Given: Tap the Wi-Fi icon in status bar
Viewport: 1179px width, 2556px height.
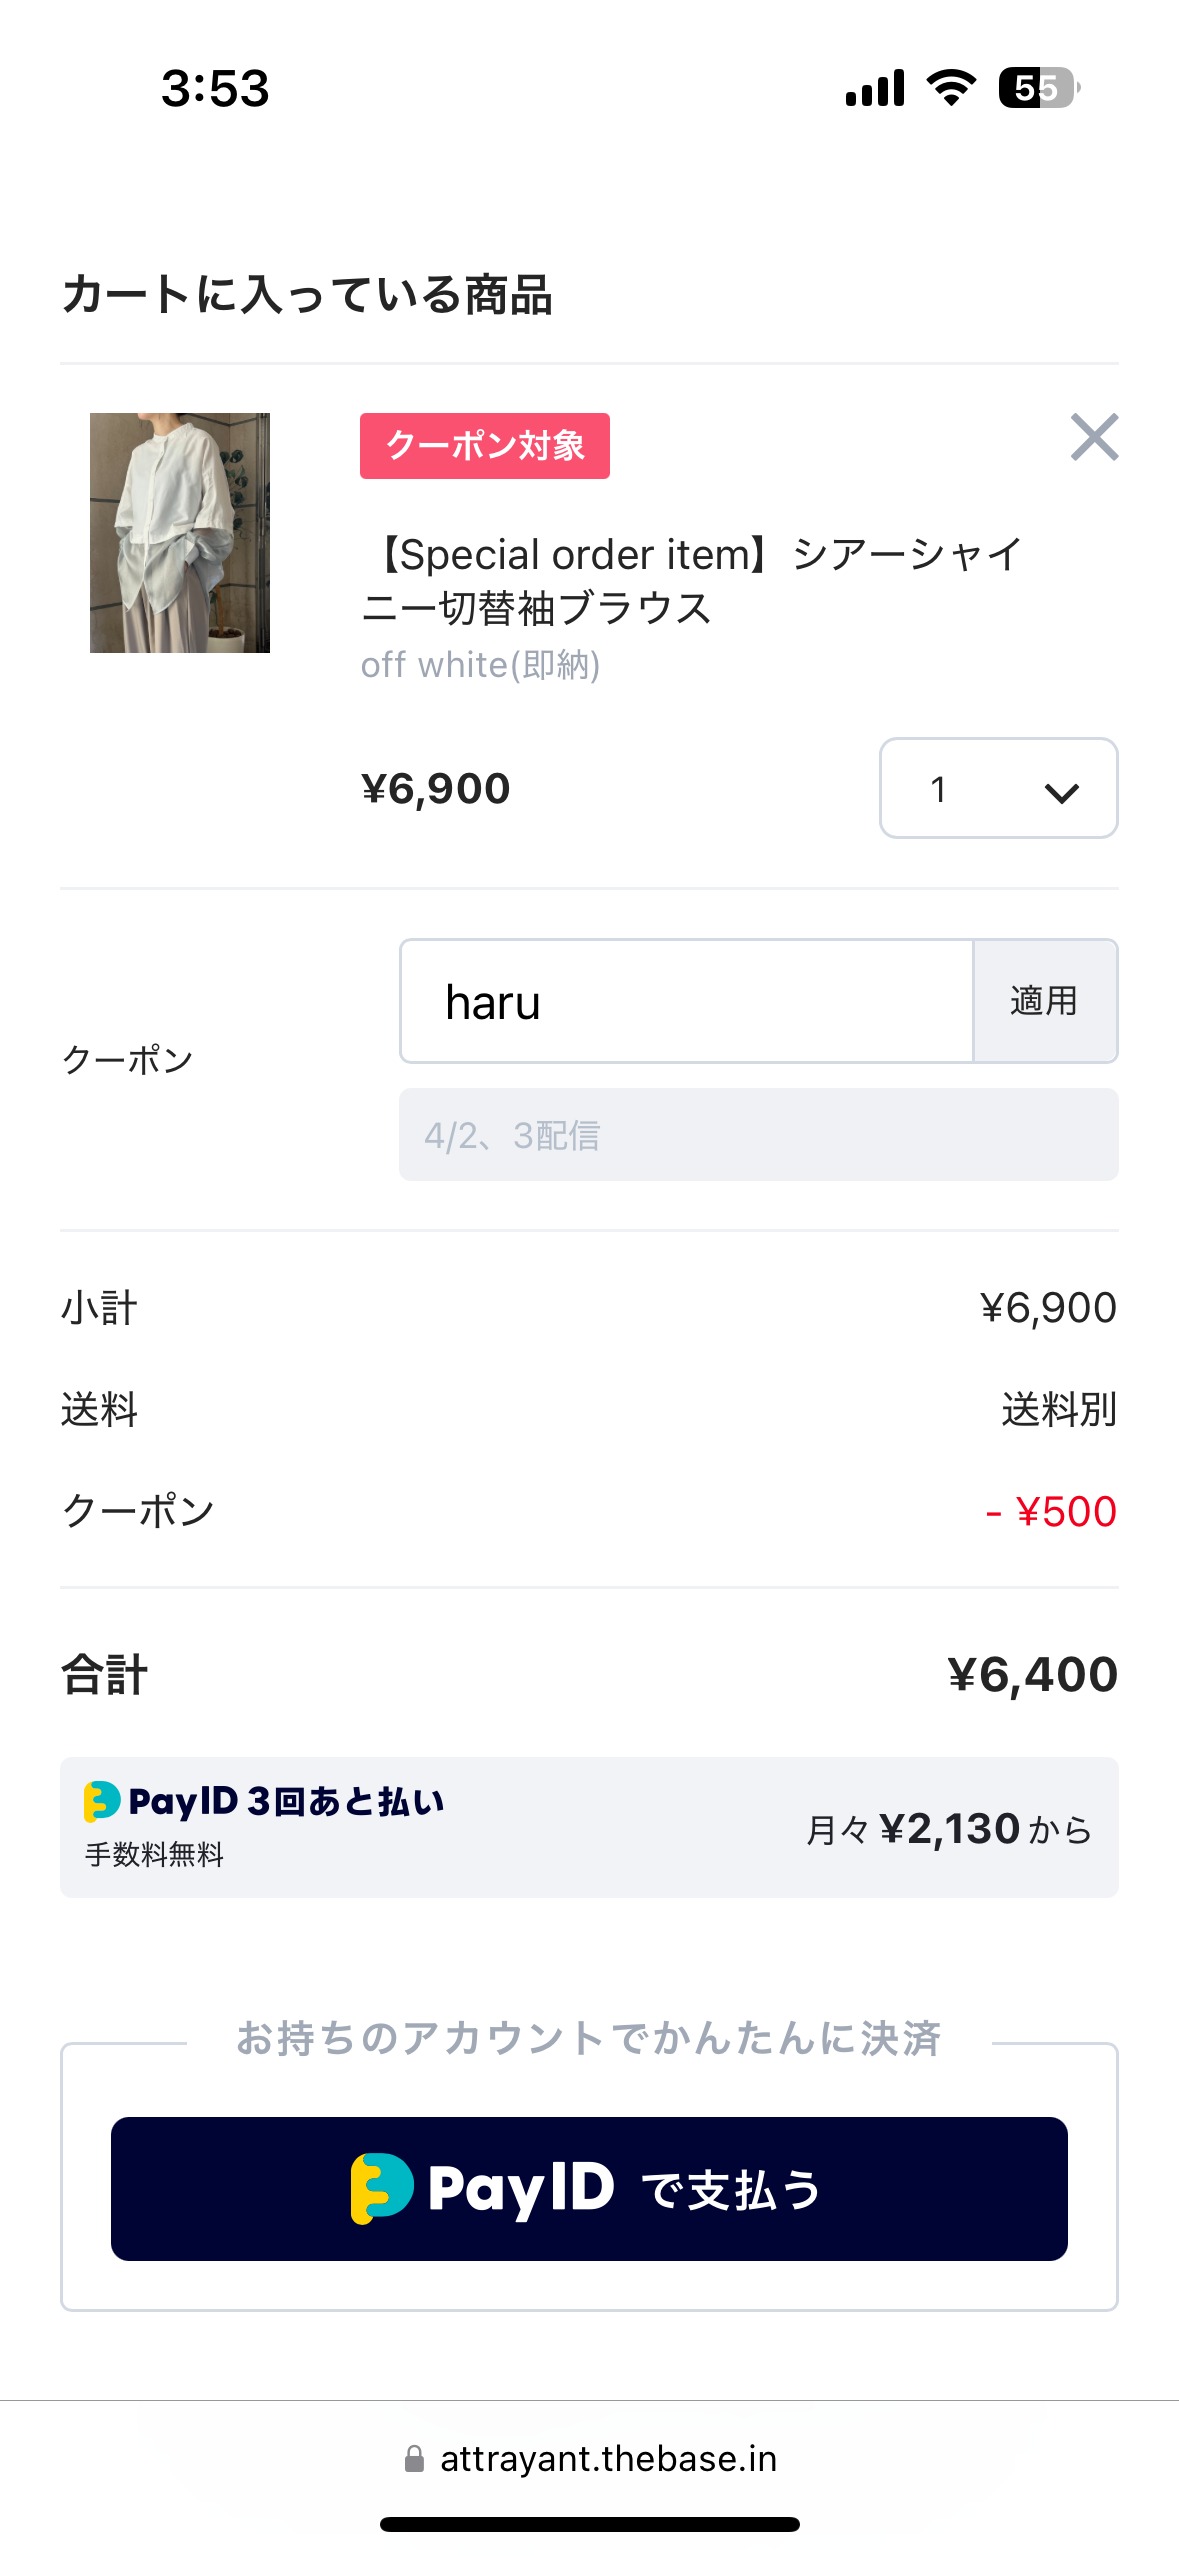Looking at the screenshot, I should 951,88.
